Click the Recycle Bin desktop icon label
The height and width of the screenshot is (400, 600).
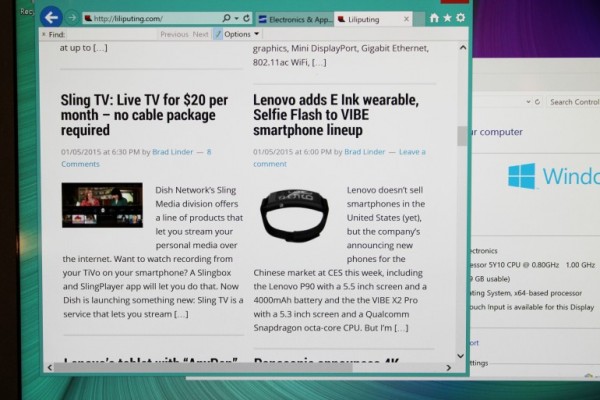[x=27, y=11]
